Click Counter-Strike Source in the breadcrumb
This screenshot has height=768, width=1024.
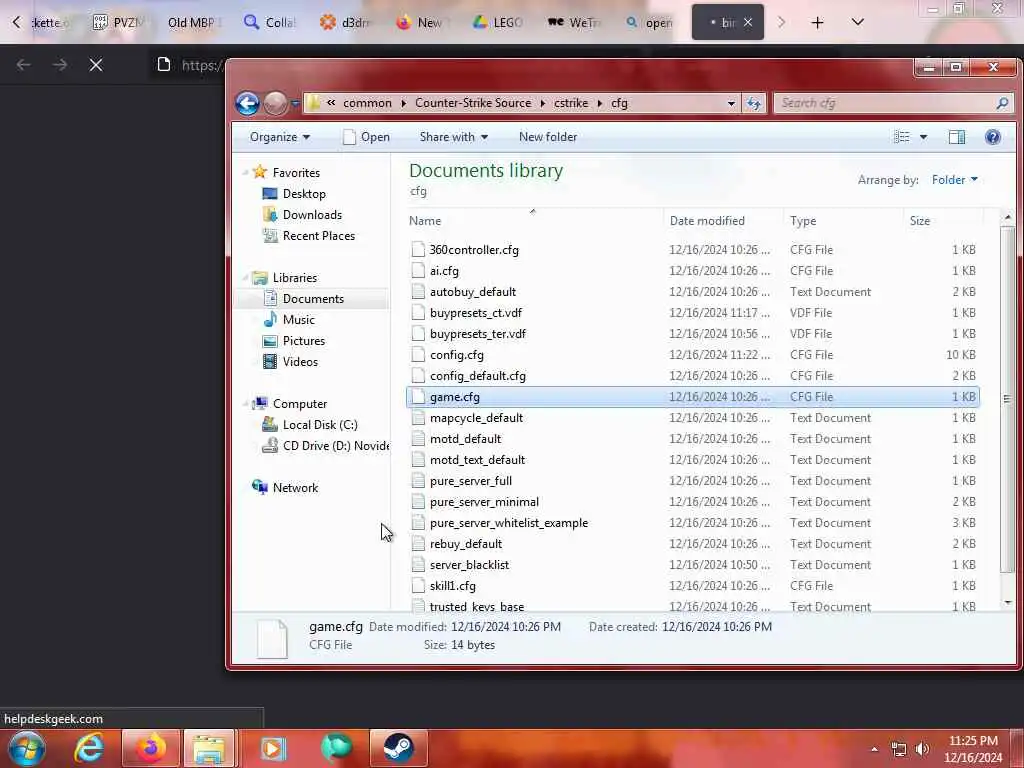(473, 103)
